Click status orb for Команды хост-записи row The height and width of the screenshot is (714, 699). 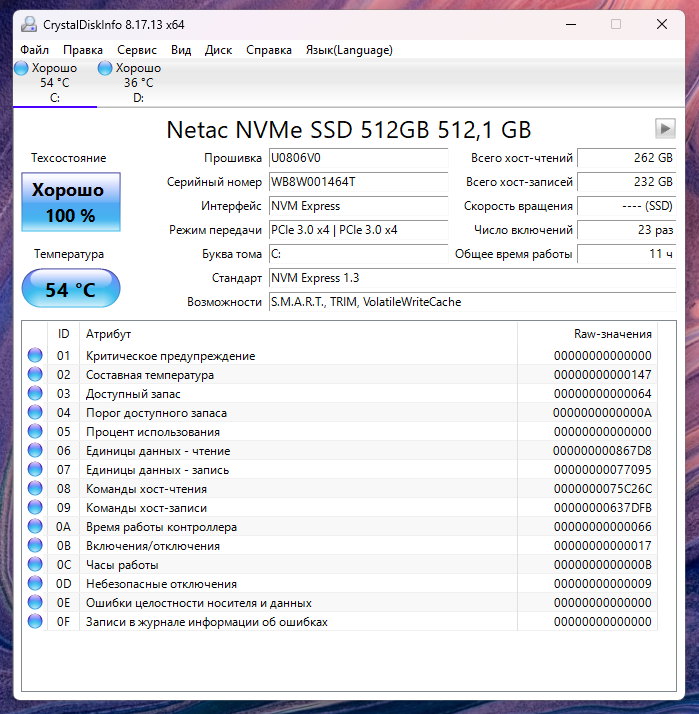35,507
